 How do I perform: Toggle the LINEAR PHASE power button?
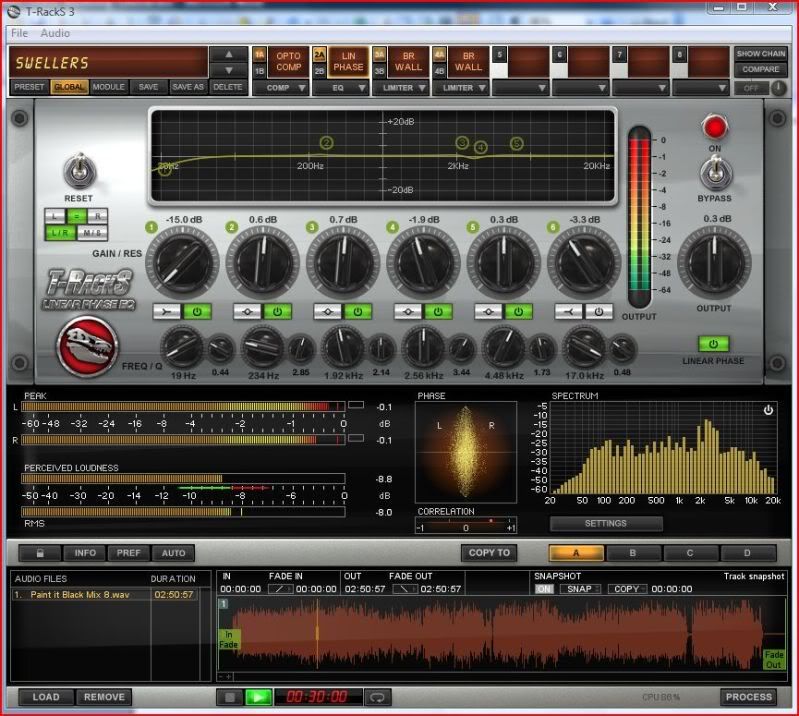[x=713, y=344]
